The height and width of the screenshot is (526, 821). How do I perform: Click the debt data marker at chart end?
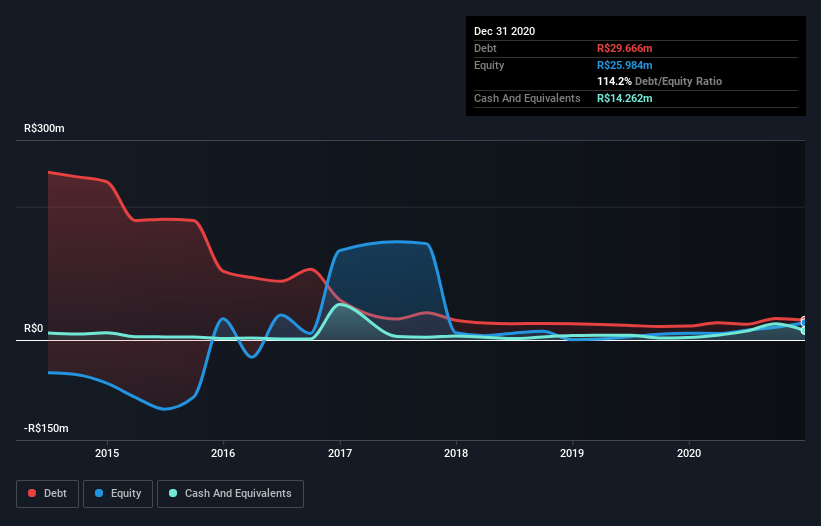pos(804,320)
